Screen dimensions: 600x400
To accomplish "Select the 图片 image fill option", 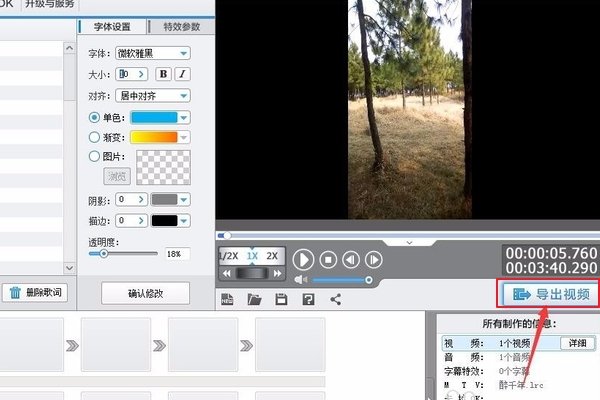I will coord(94,156).
